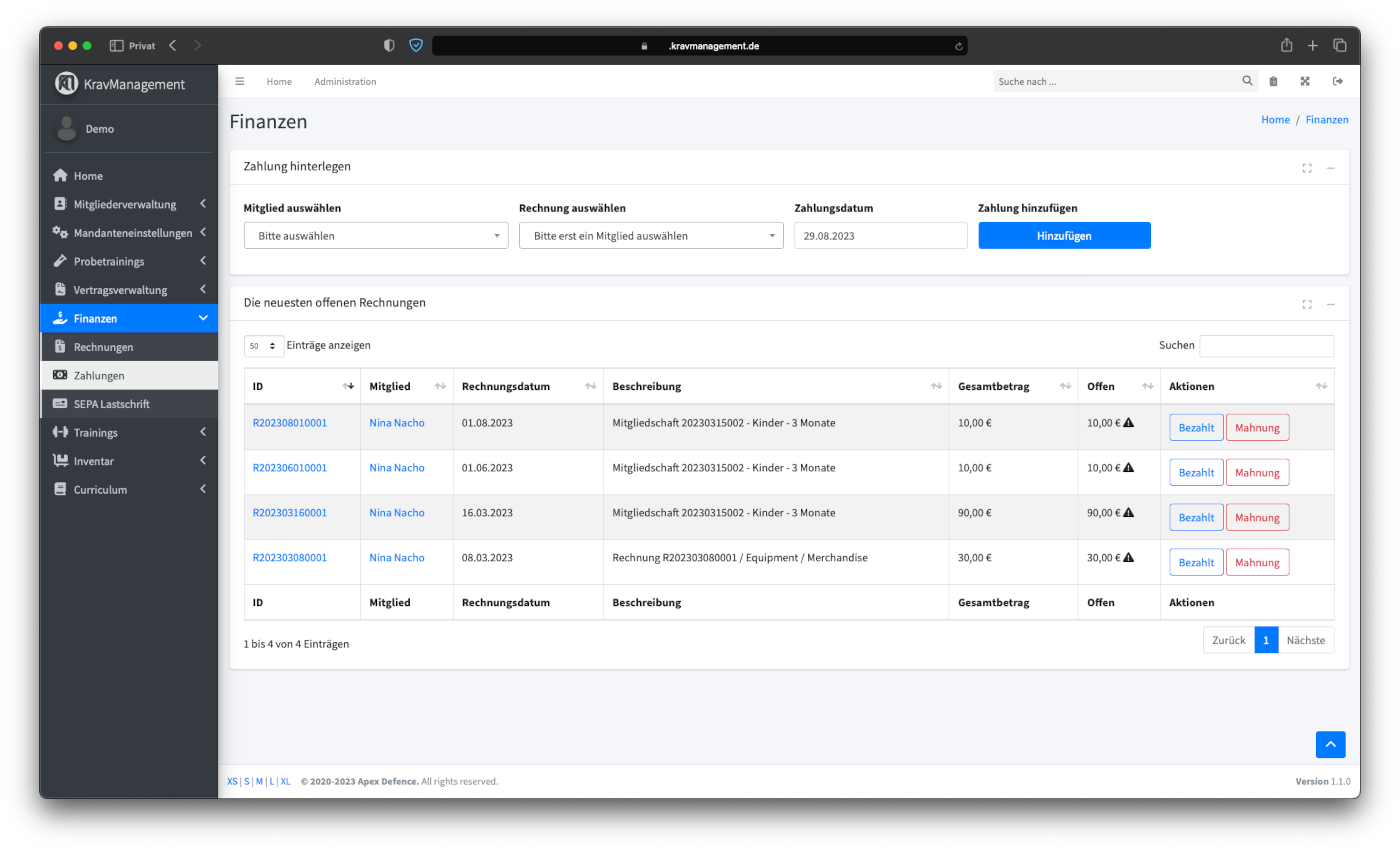1400x851 pixels.
Task: Expand Mitgliederverwaltung sidebar section
Action: [x=130, y=204]
